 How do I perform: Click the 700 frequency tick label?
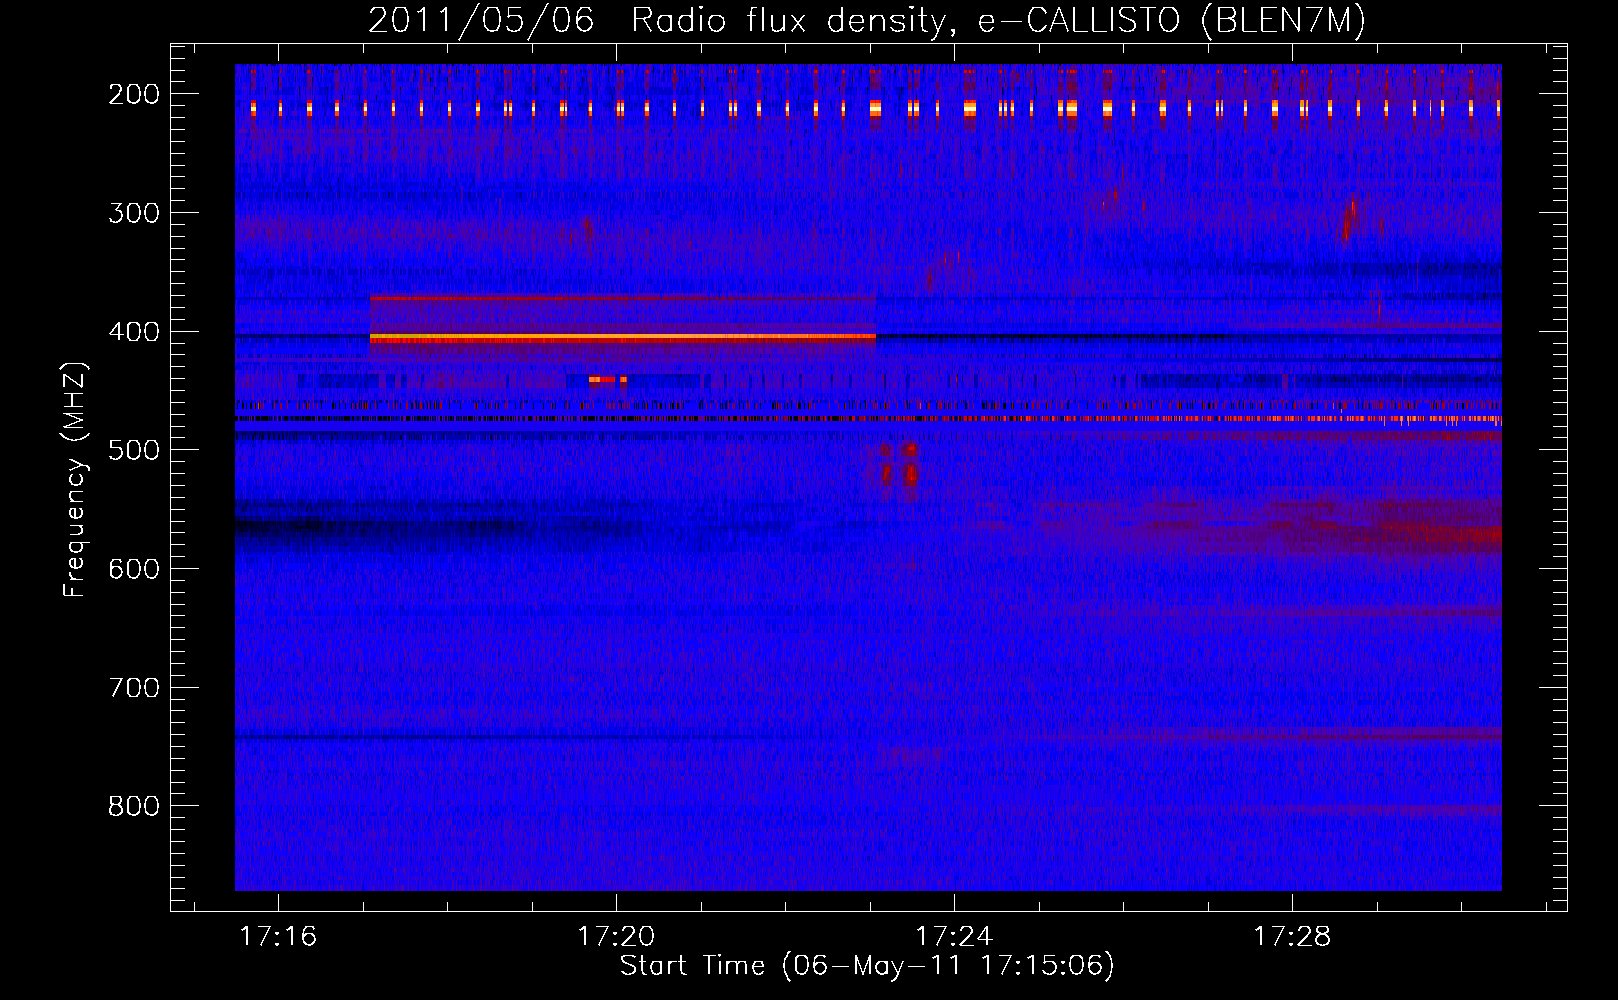coord(133,688)
